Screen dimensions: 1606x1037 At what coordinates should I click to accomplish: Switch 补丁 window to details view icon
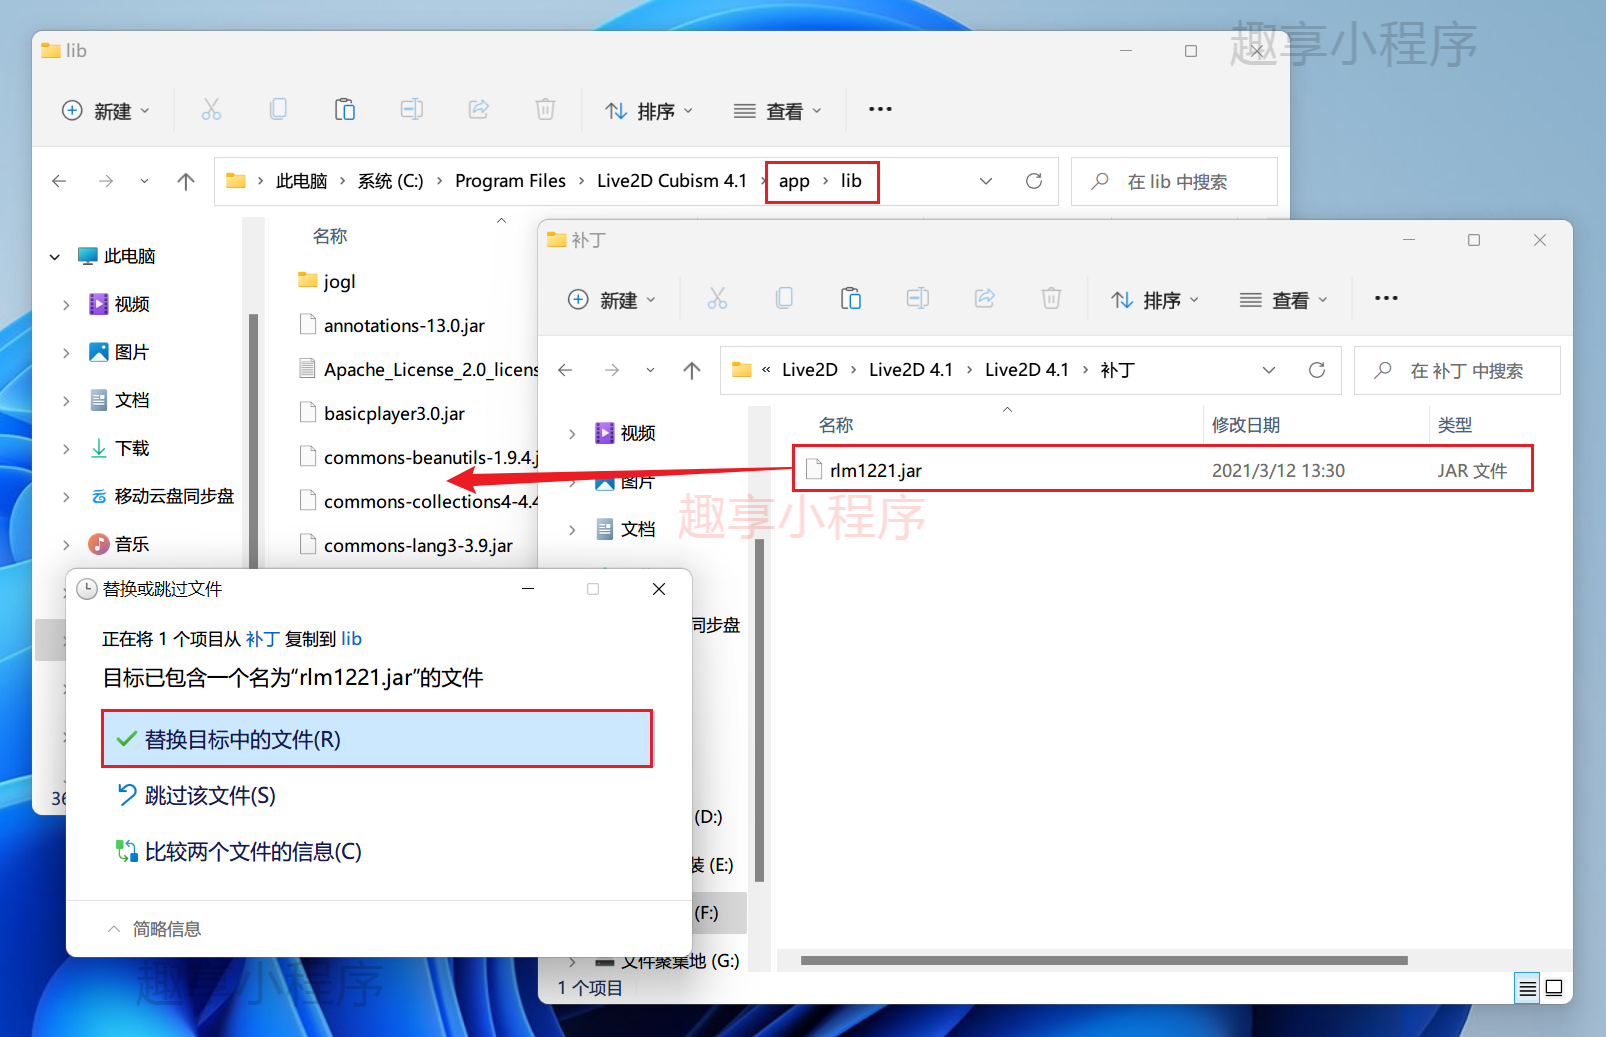[1527, 988]
